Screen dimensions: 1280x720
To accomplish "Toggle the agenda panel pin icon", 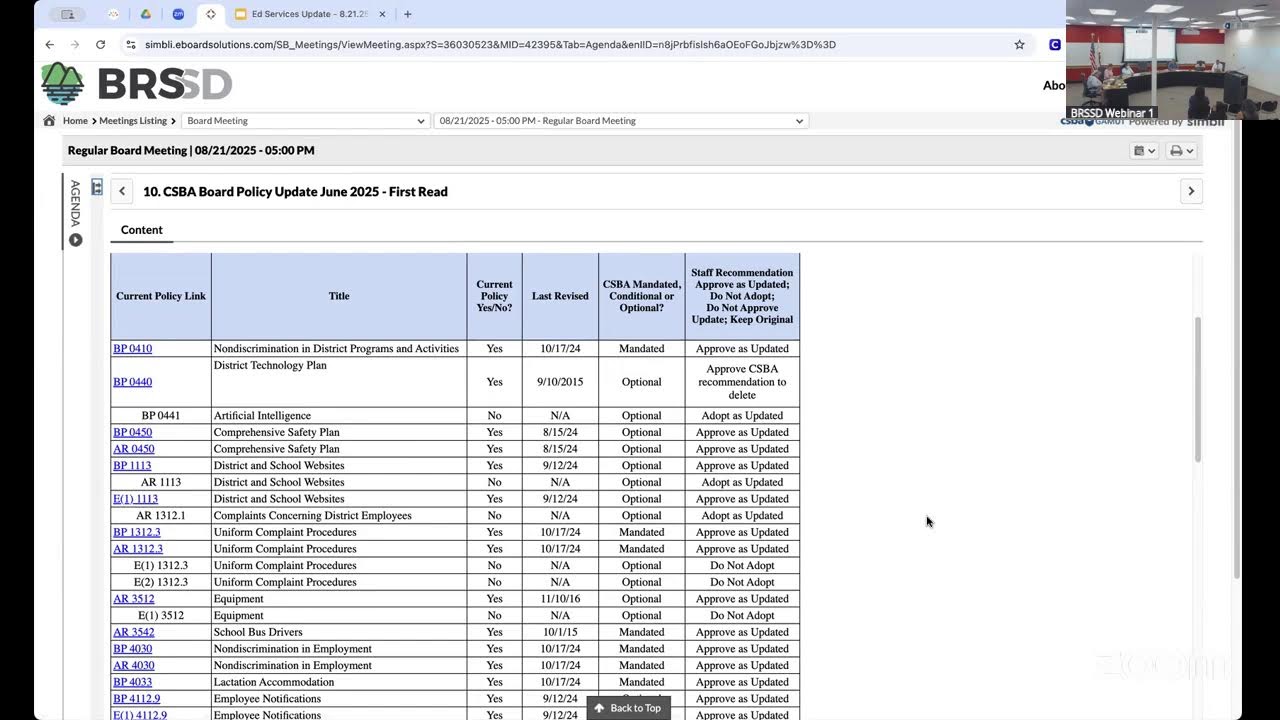I will pos(97,187).
